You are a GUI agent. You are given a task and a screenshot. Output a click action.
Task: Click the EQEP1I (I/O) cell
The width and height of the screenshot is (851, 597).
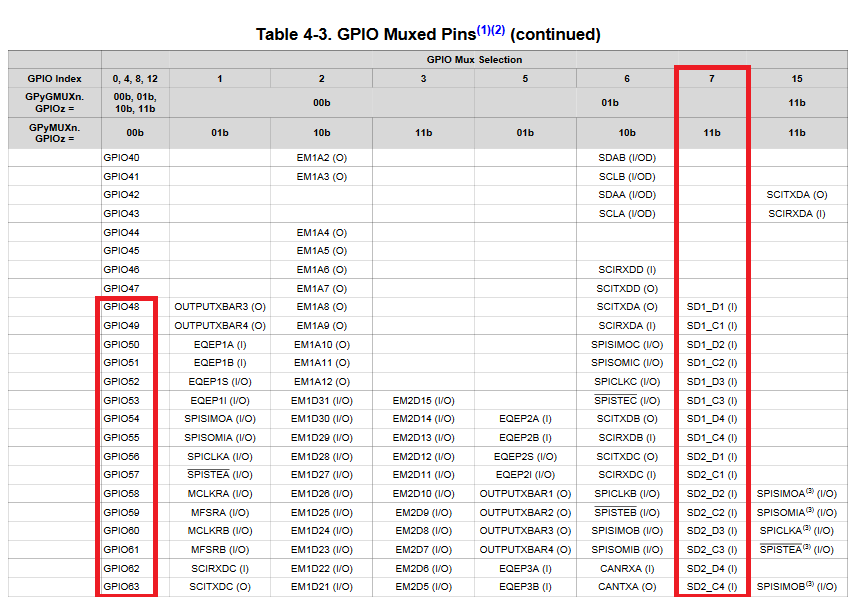click(220, 401)
